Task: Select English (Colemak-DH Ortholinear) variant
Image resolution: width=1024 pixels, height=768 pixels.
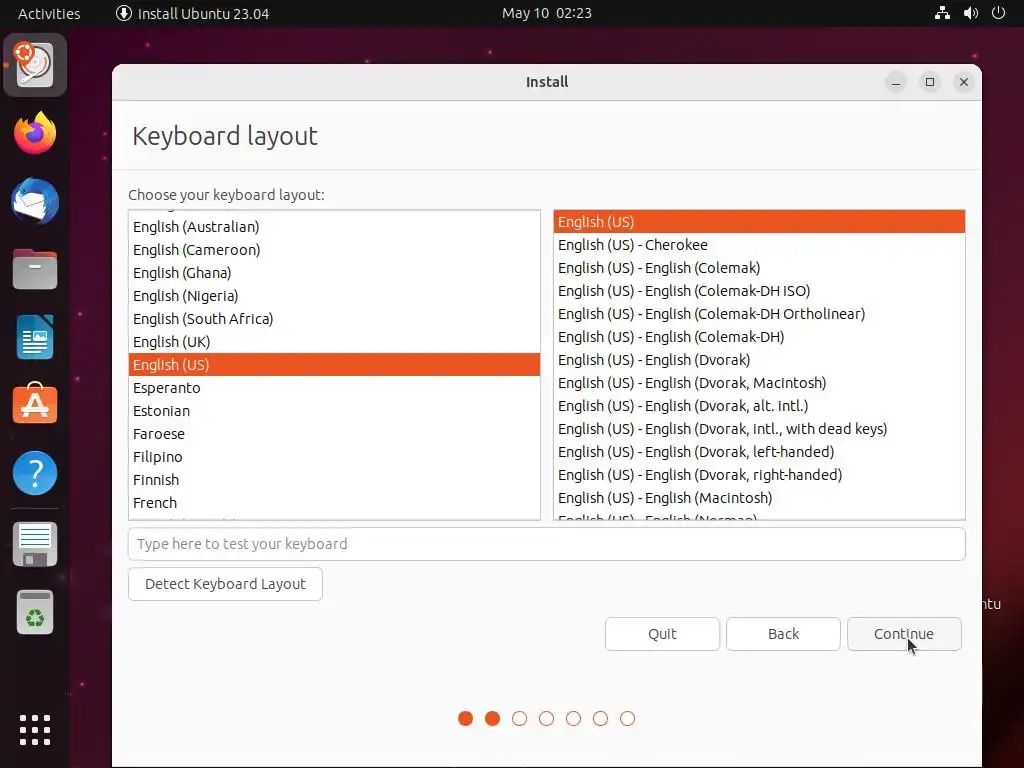Action: (x=759, y=314)
